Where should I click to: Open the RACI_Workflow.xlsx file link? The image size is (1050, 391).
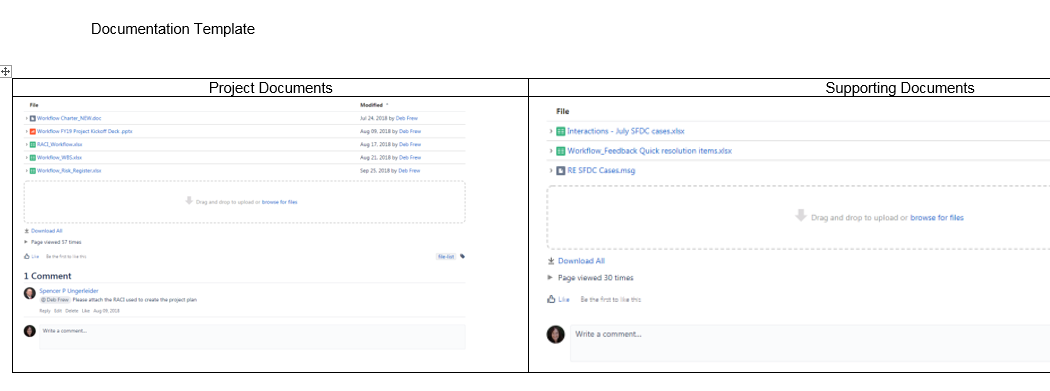60,145
